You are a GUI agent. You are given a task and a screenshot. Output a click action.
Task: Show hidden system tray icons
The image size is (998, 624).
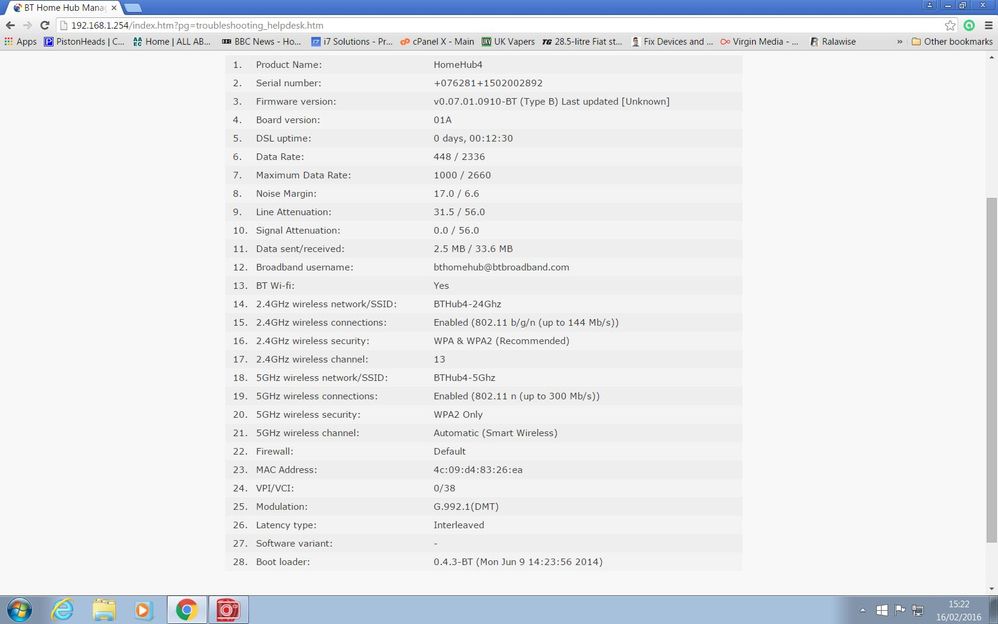click(x=862, y=610)
